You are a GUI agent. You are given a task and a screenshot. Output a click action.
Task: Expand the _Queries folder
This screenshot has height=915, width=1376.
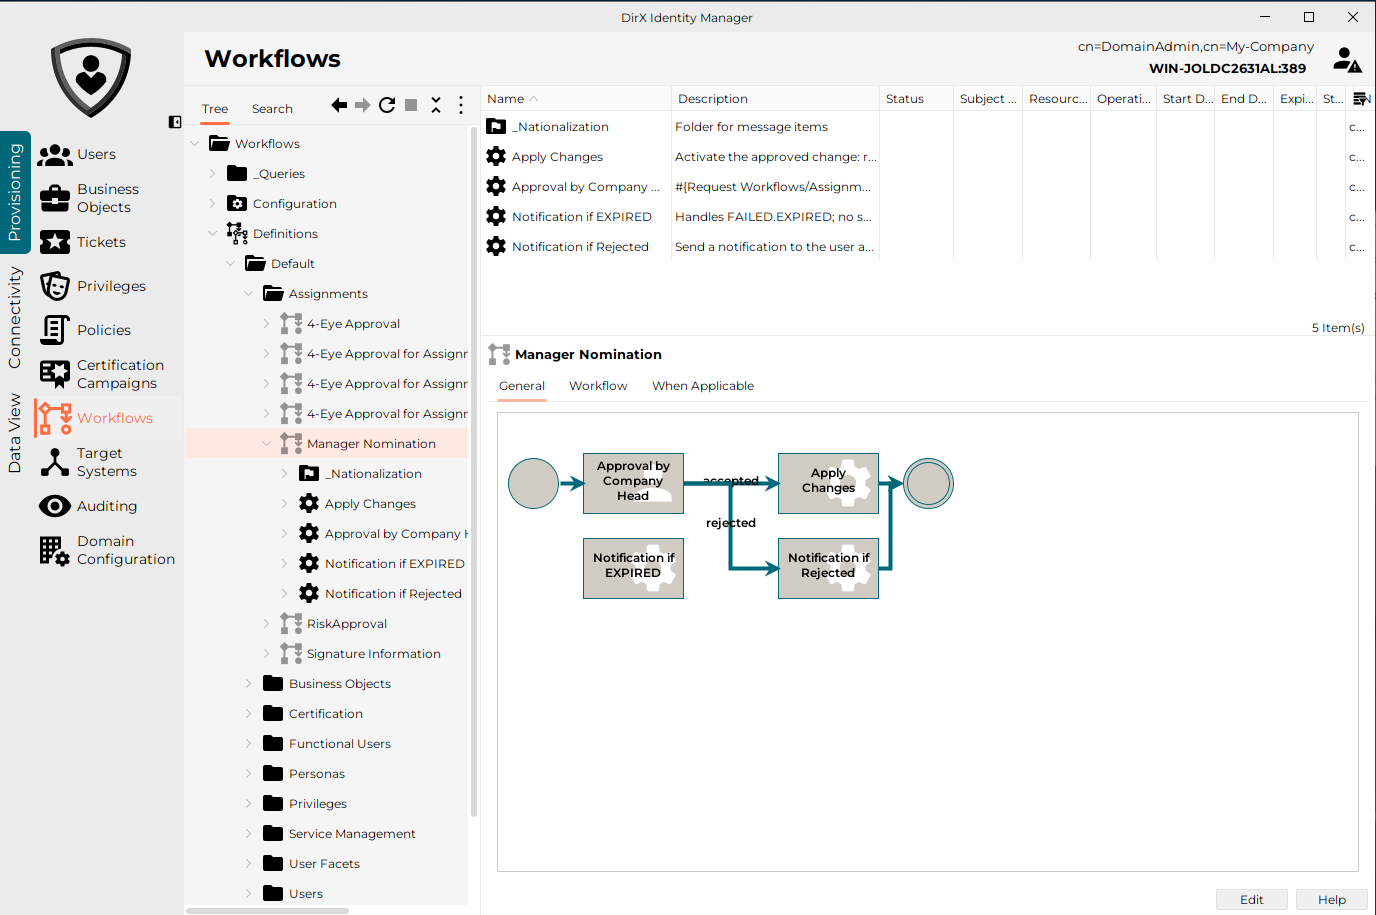point(212,174)
